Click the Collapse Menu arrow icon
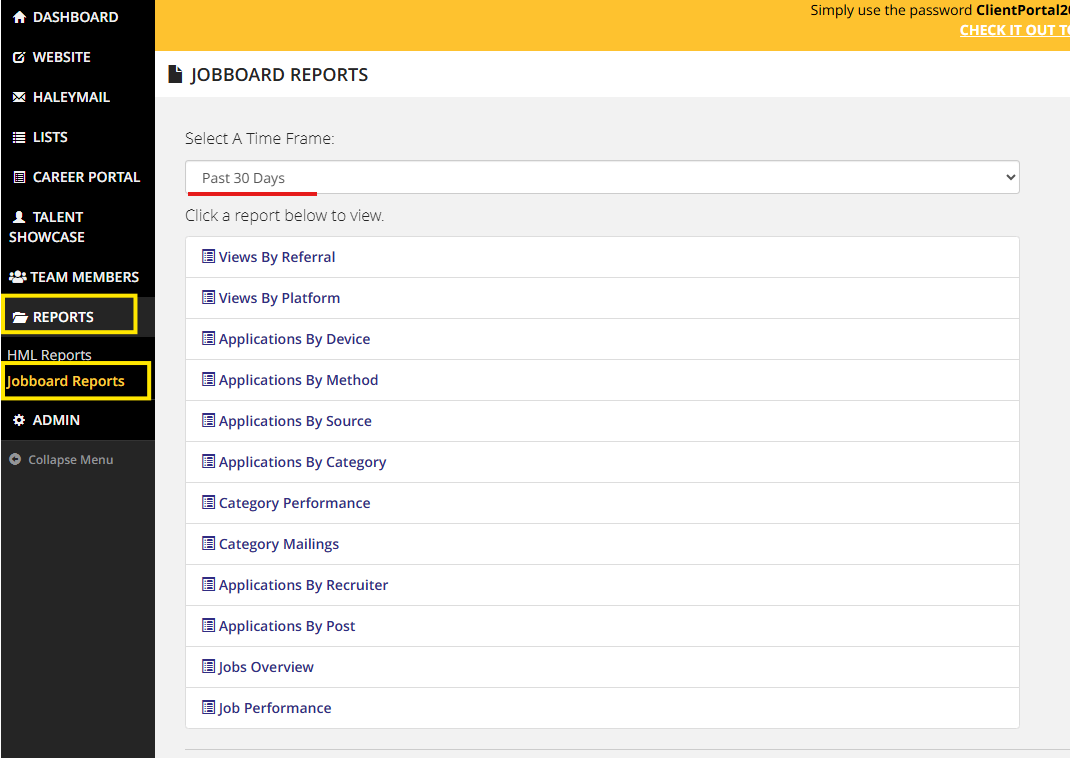Image resolution: width=1070 pixels, height=758 pixels. click(15, 460)
